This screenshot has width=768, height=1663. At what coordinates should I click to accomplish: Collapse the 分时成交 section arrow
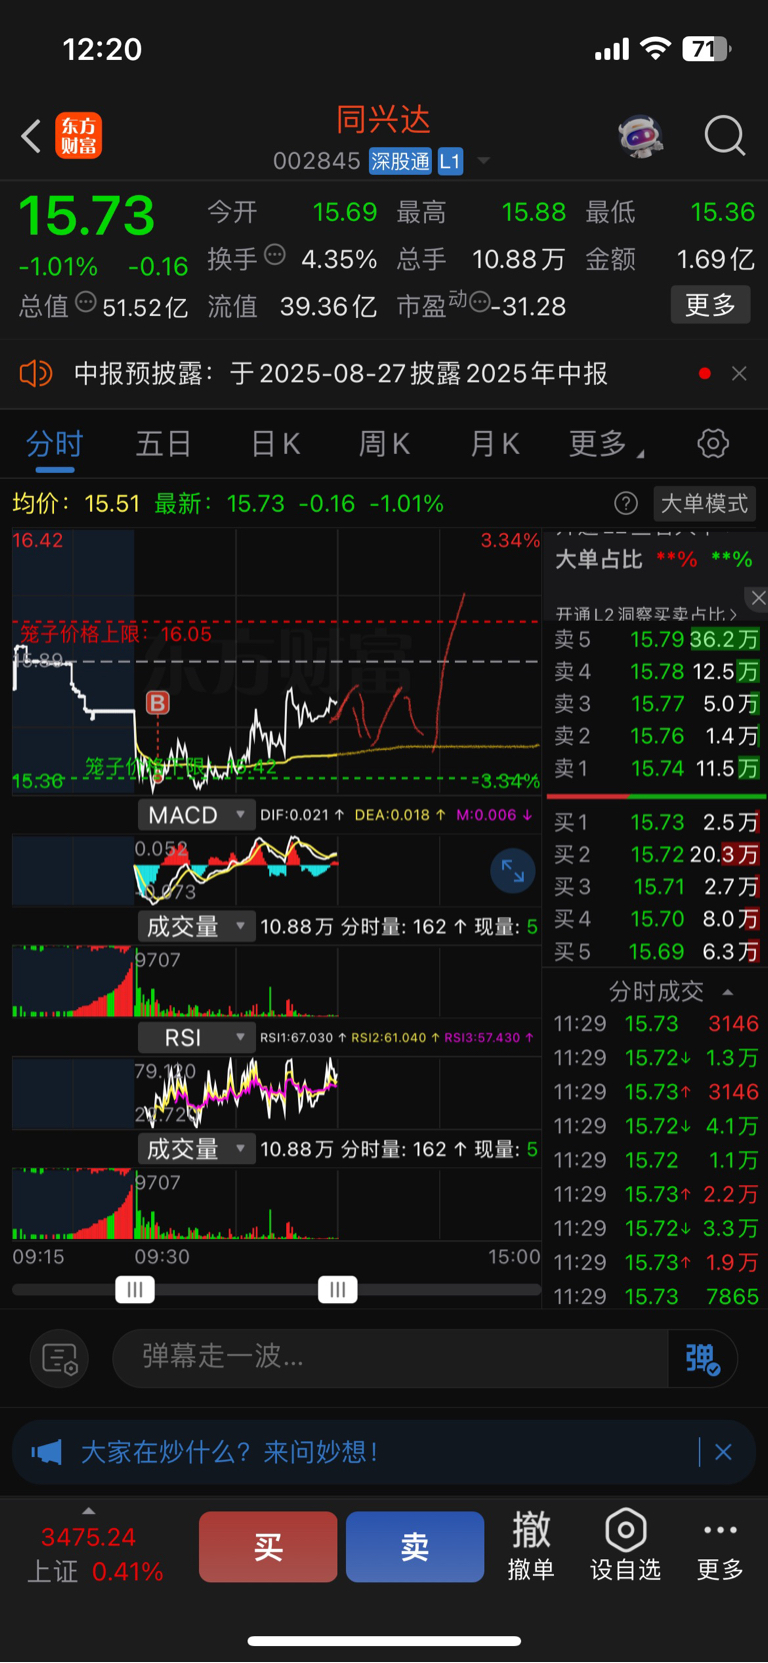(728, 992)
